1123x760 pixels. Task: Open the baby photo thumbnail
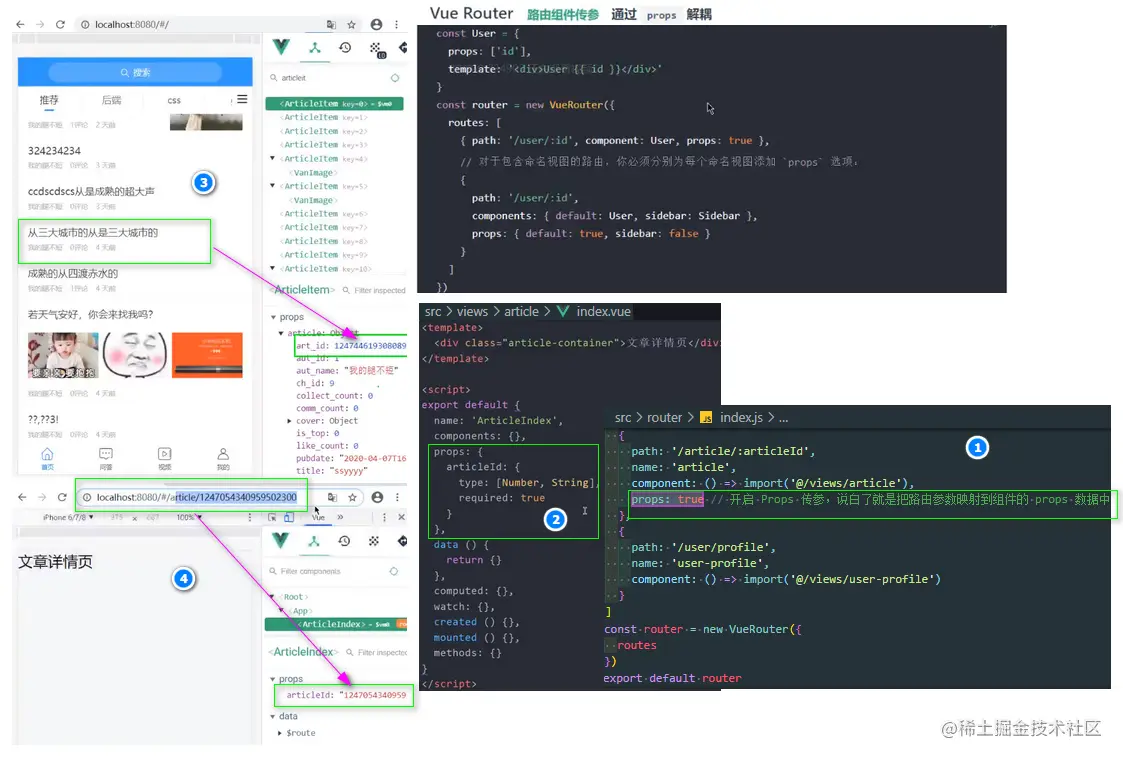tap(63, 355)
